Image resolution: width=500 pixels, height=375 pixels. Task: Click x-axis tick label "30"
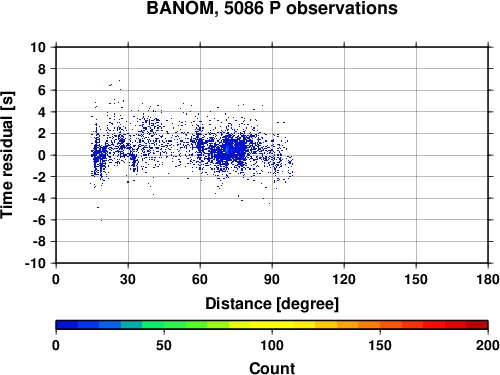[x=128, y=279]
